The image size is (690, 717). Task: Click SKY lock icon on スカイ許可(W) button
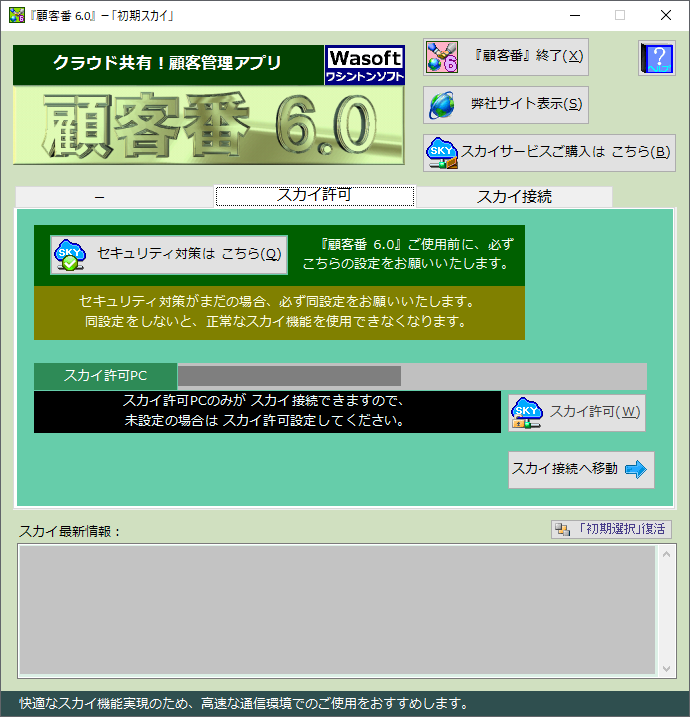pyautogui.click(x=527, y=413)
